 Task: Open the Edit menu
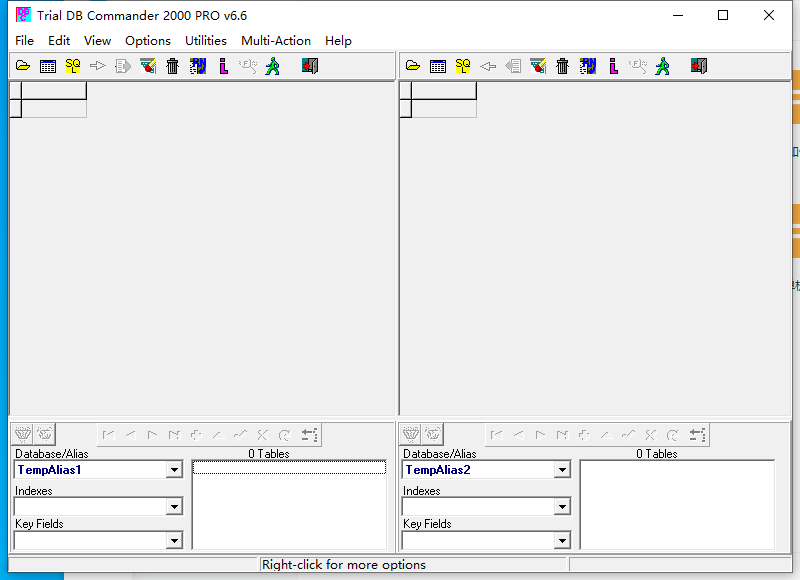point(59,41)
